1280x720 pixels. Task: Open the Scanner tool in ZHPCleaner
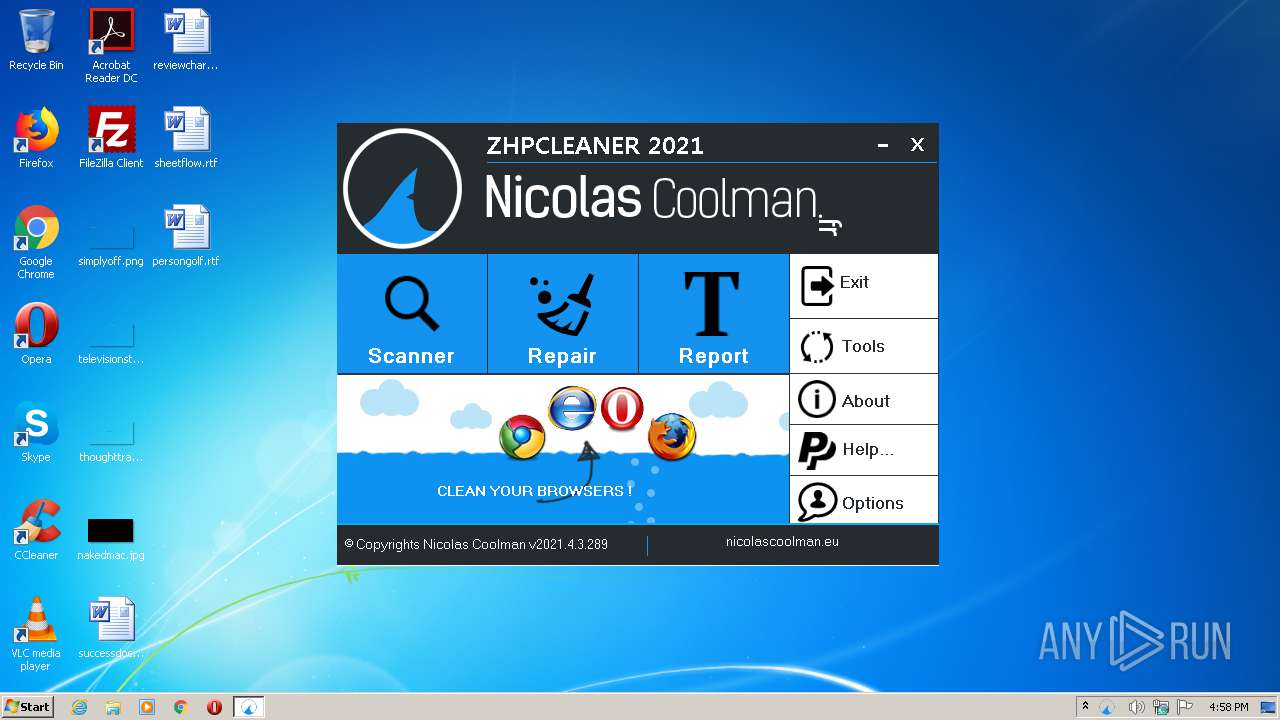click(x=411, y=314)
